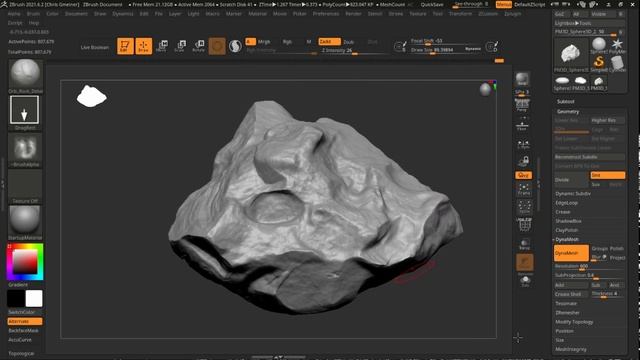Toggle the DynaMesh button
Viewport: 640px width, 360px height.
coord(571,253)
